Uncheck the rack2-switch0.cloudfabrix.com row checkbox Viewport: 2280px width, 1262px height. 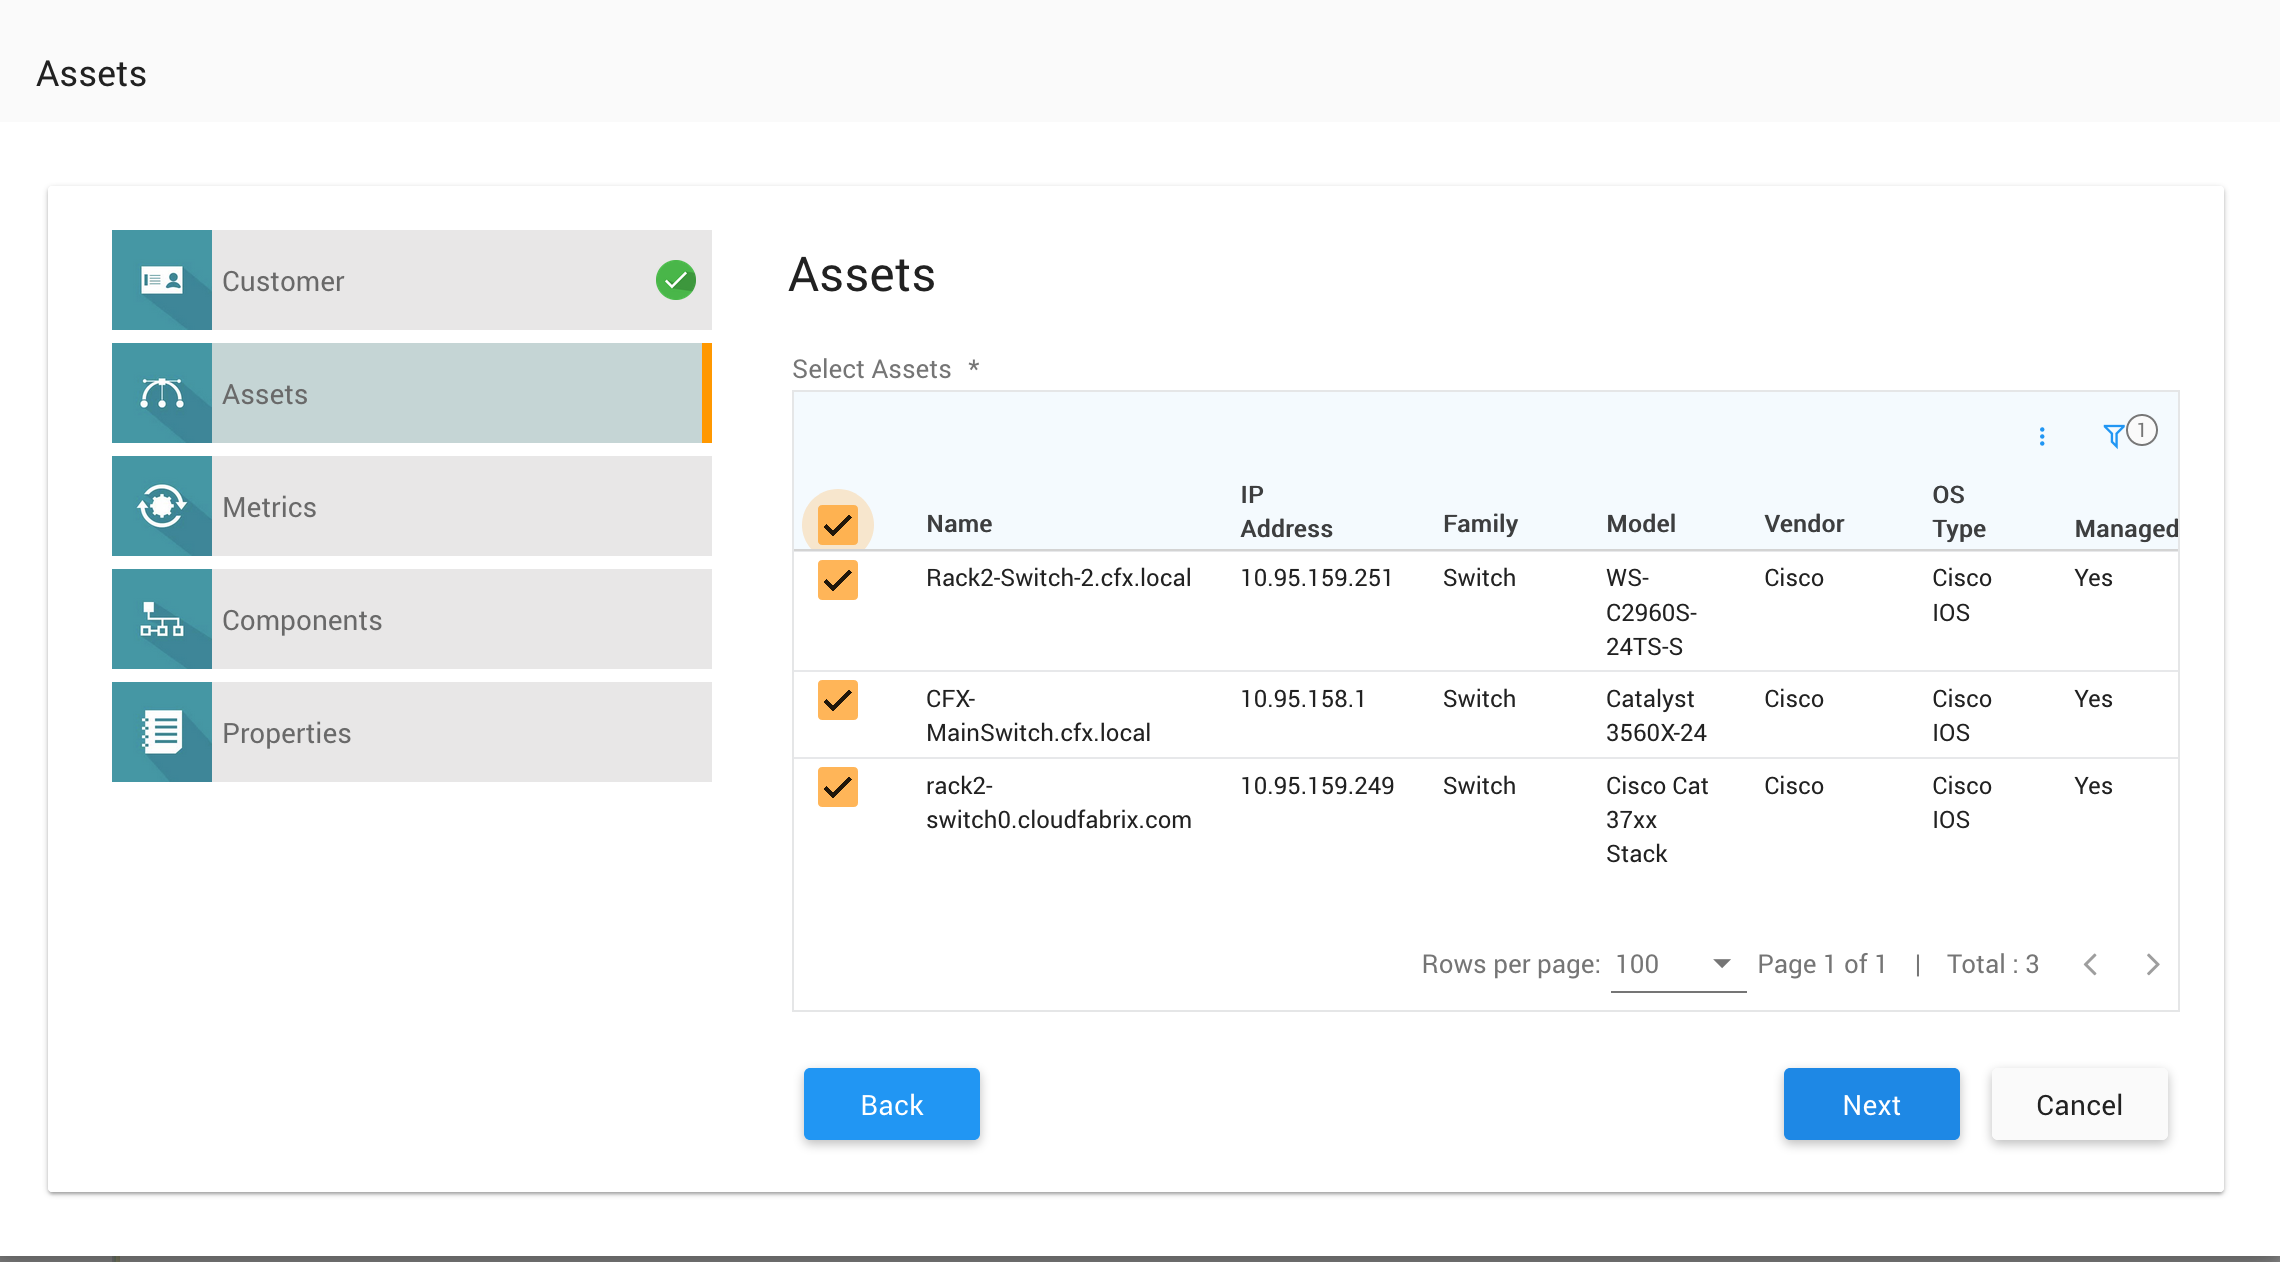click(x=838, y=786)
